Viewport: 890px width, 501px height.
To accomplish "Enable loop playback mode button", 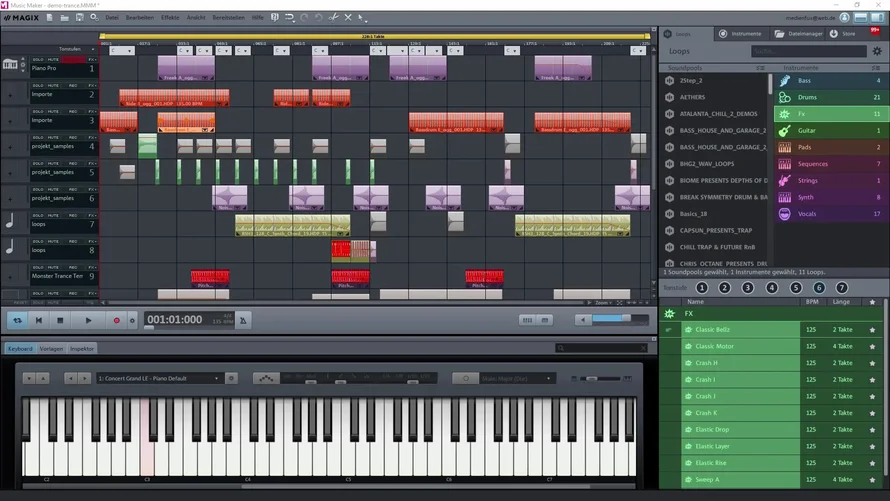I will tap(17, 320).
